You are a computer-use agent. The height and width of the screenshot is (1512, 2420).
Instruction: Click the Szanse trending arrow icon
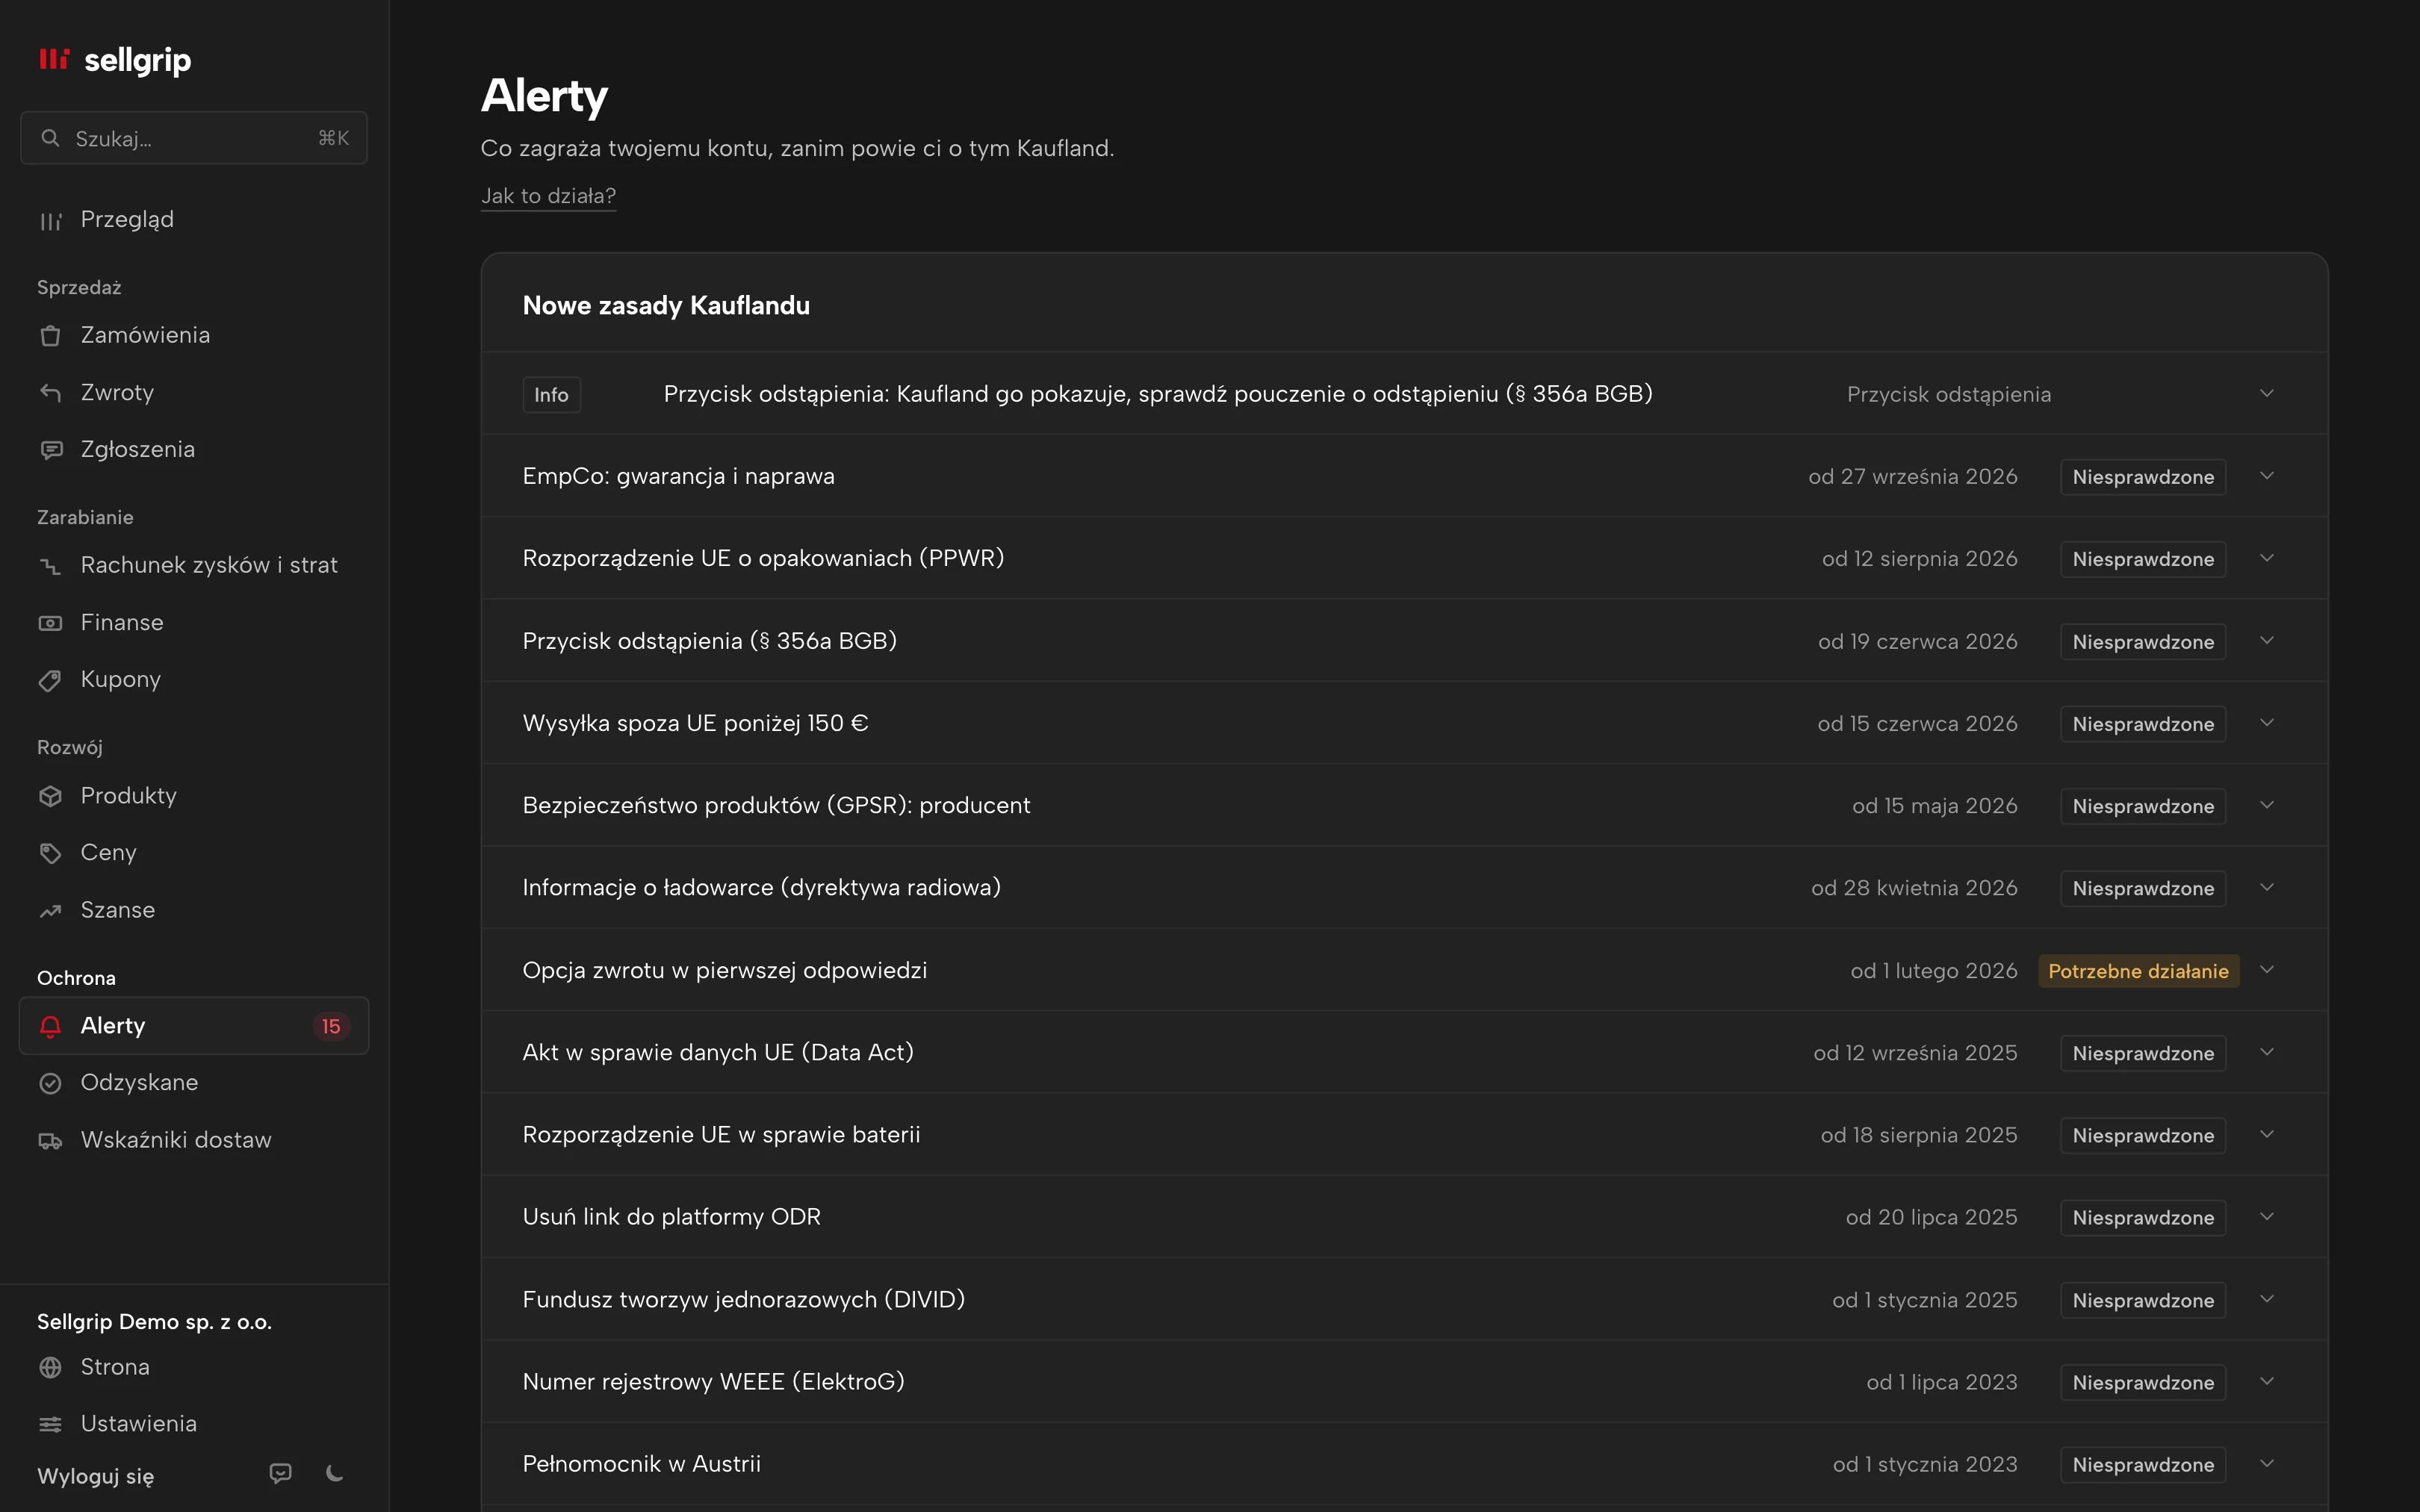pyautogui.click(x=51, y=910)
